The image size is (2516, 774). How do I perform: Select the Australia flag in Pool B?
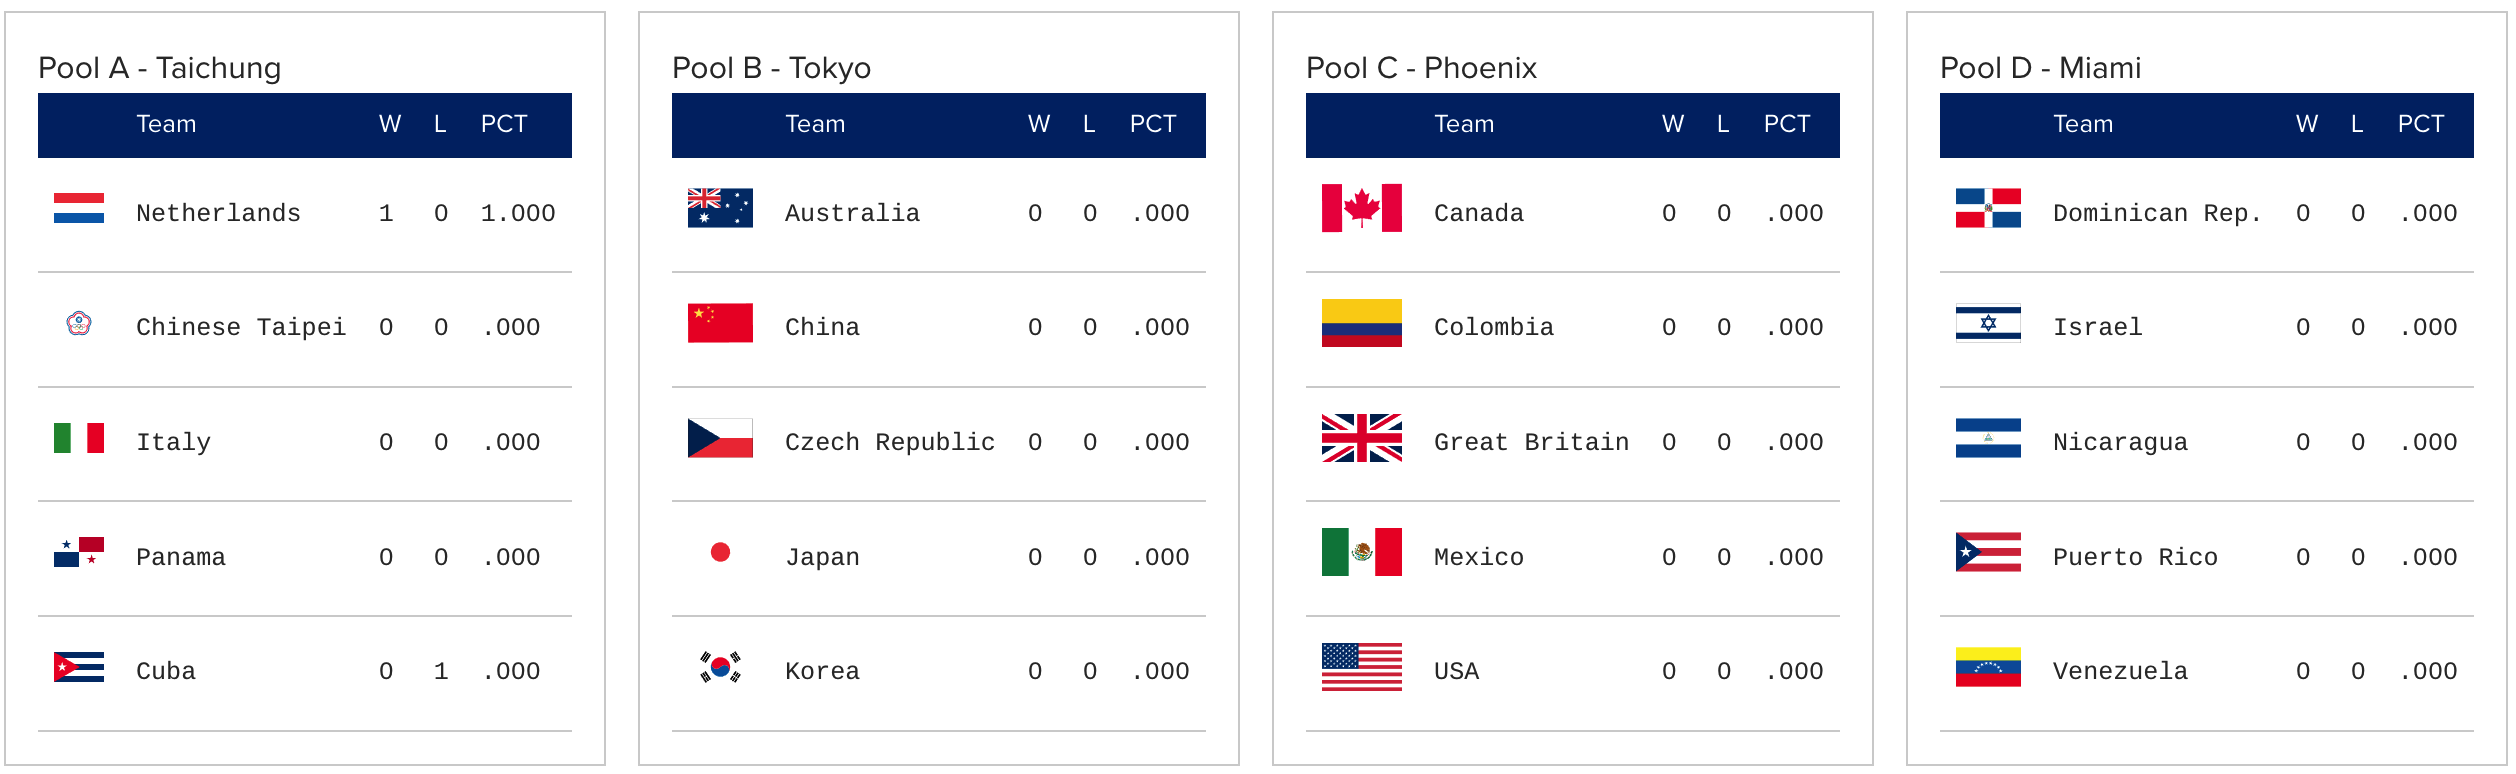(720, 208)
